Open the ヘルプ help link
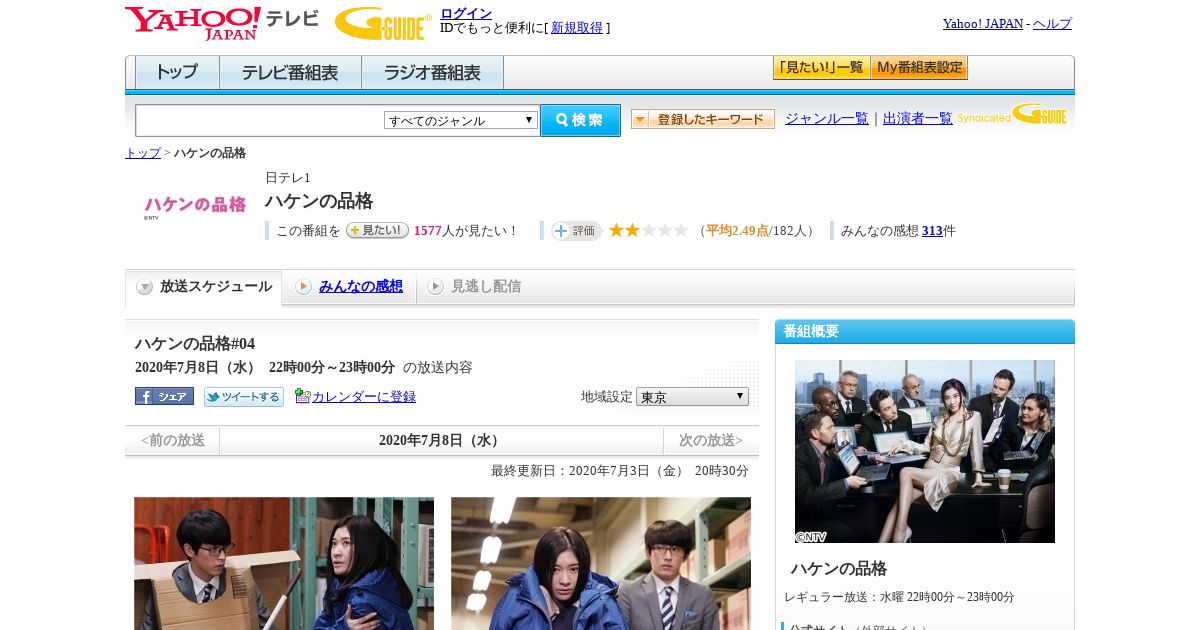The width and height of the screenshot is (1200, 630). click(x=1052, y=24)
